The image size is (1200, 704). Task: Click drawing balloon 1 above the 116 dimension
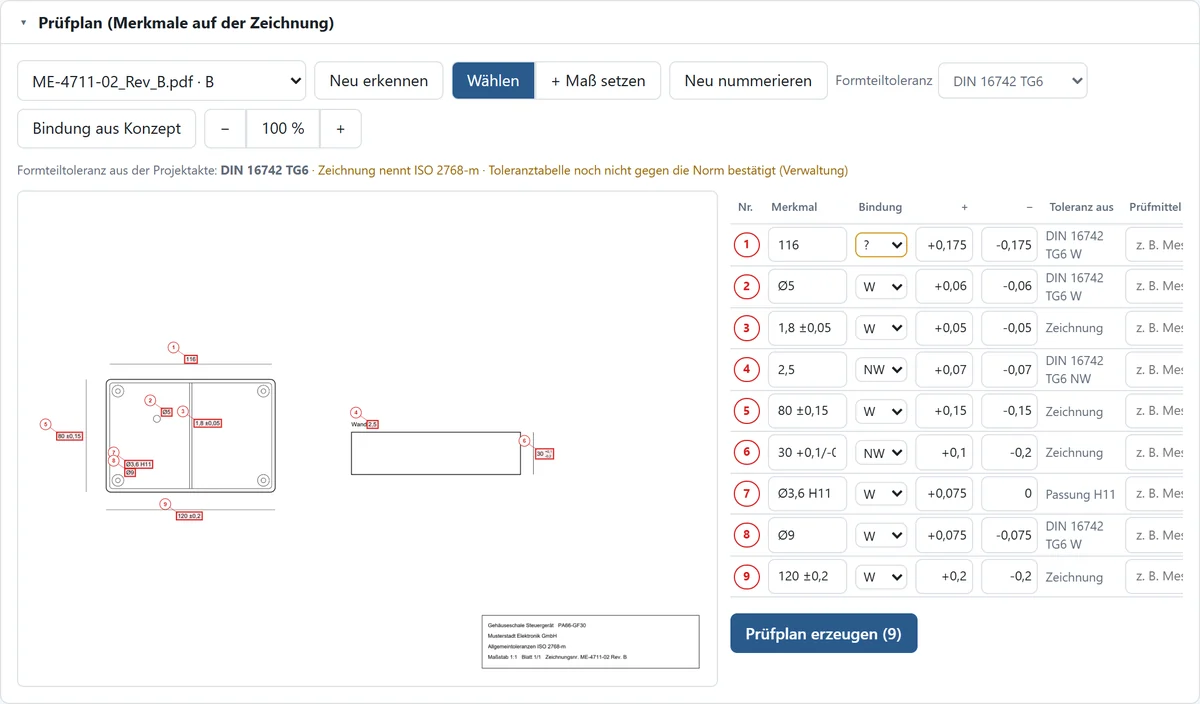[173, 348]
